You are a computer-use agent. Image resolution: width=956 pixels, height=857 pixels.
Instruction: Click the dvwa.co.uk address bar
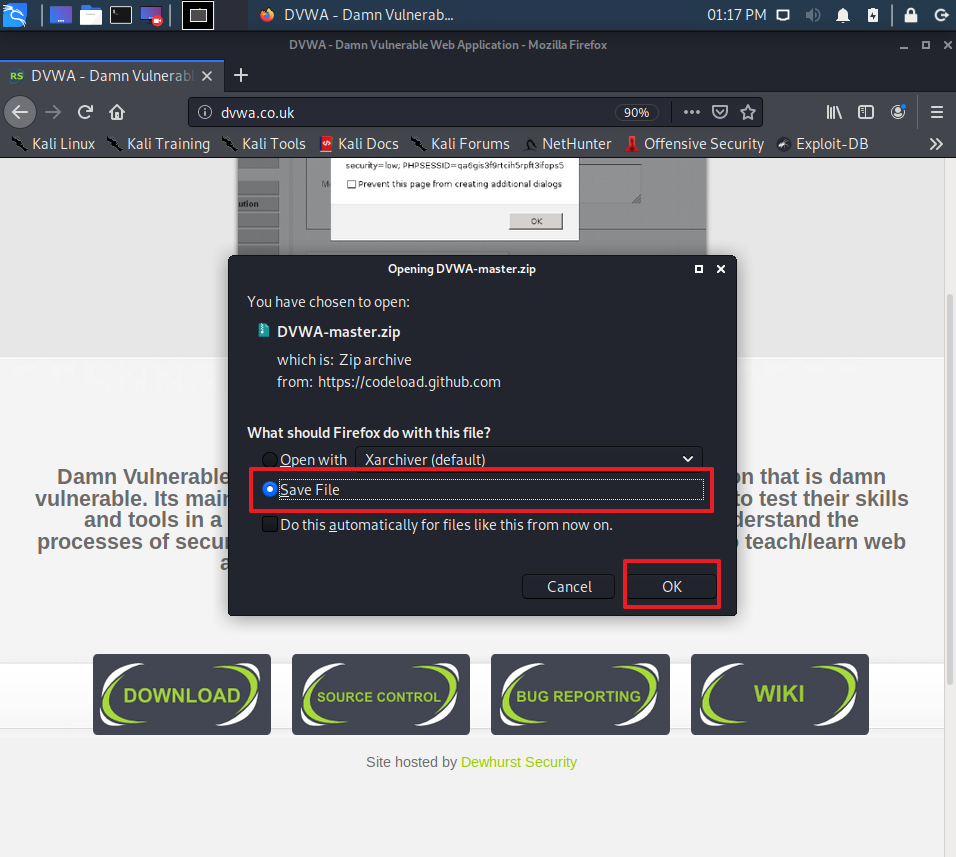[x=415, y=112]
